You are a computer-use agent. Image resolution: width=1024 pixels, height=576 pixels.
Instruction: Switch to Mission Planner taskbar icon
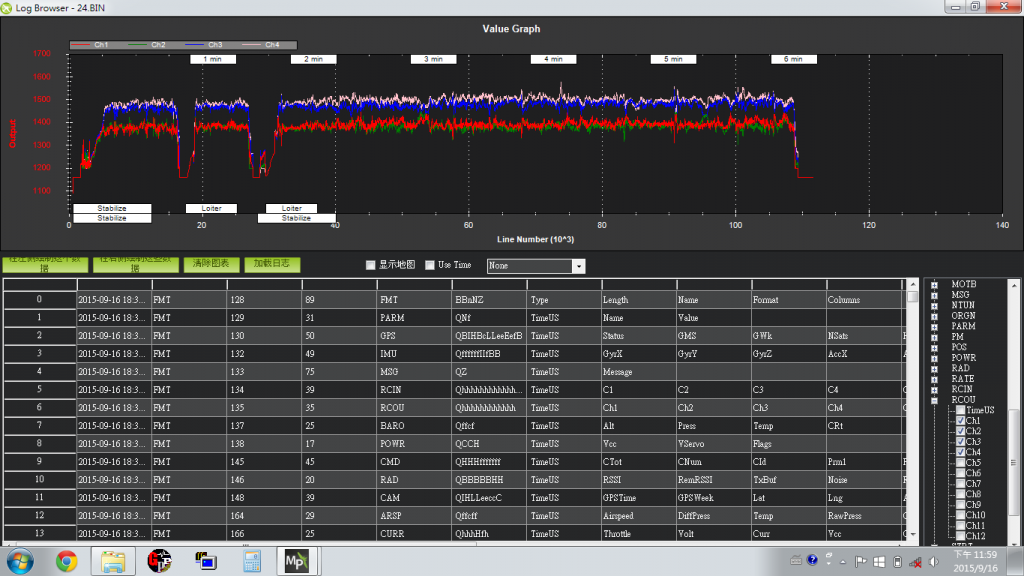click(296, 561)
